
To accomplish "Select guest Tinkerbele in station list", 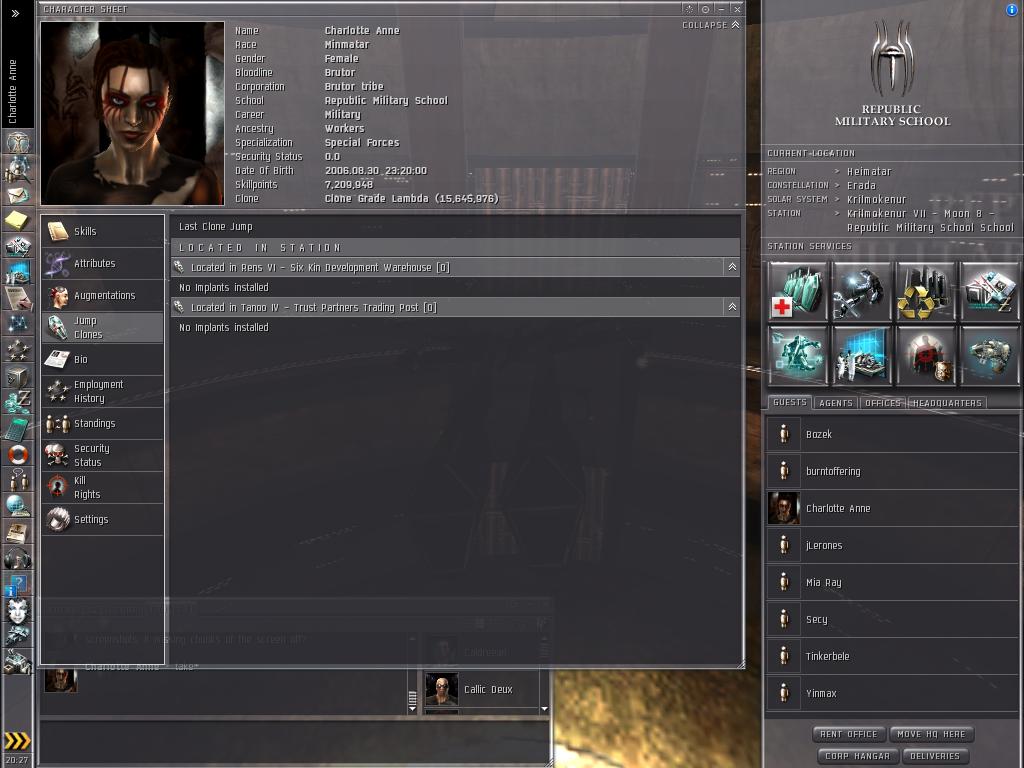I will pos(893,656).
